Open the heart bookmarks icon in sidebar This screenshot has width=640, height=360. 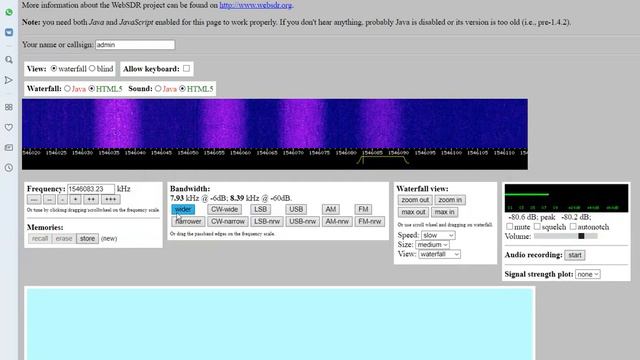coord(9,127)
